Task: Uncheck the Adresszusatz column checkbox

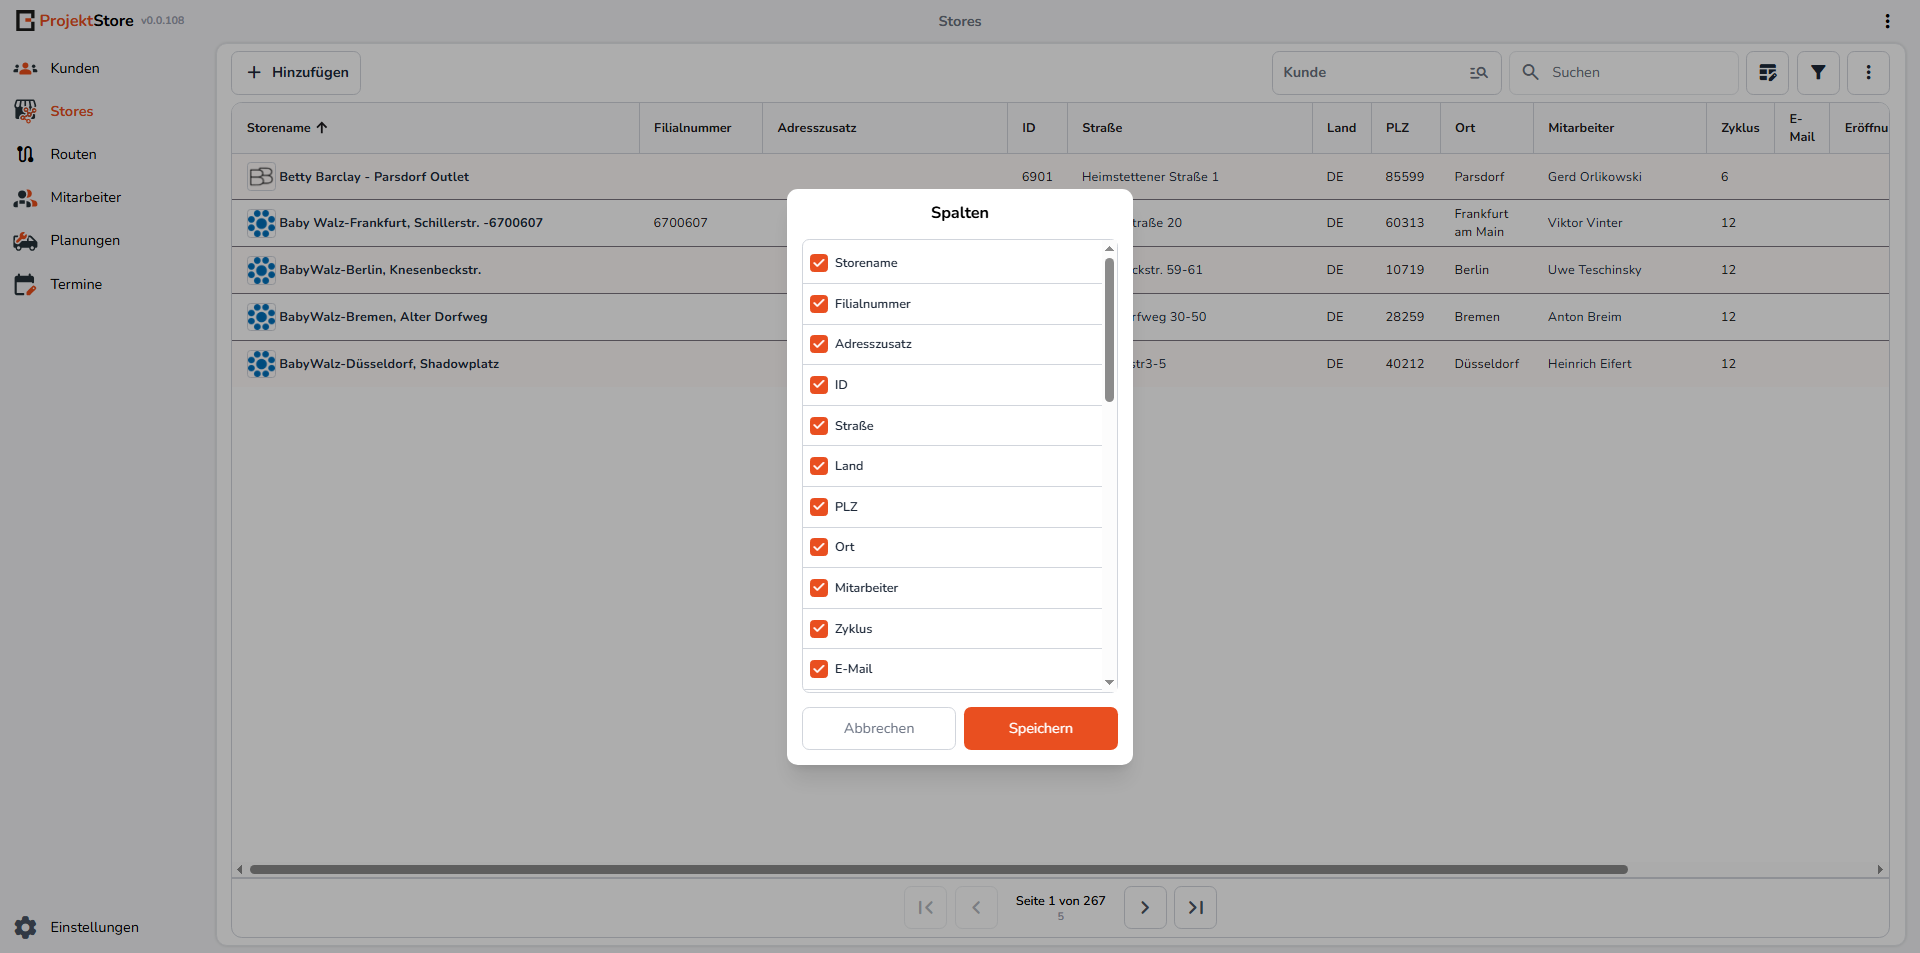Action: 819,344
